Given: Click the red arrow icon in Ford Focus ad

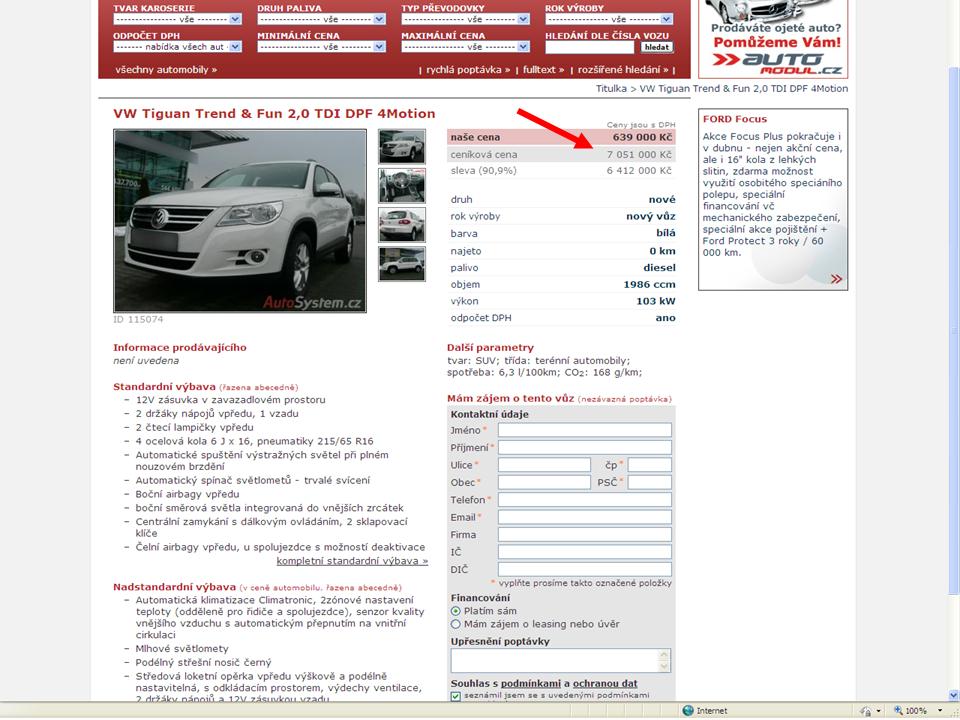Looking at the screenshot, I should coord(836,280).
